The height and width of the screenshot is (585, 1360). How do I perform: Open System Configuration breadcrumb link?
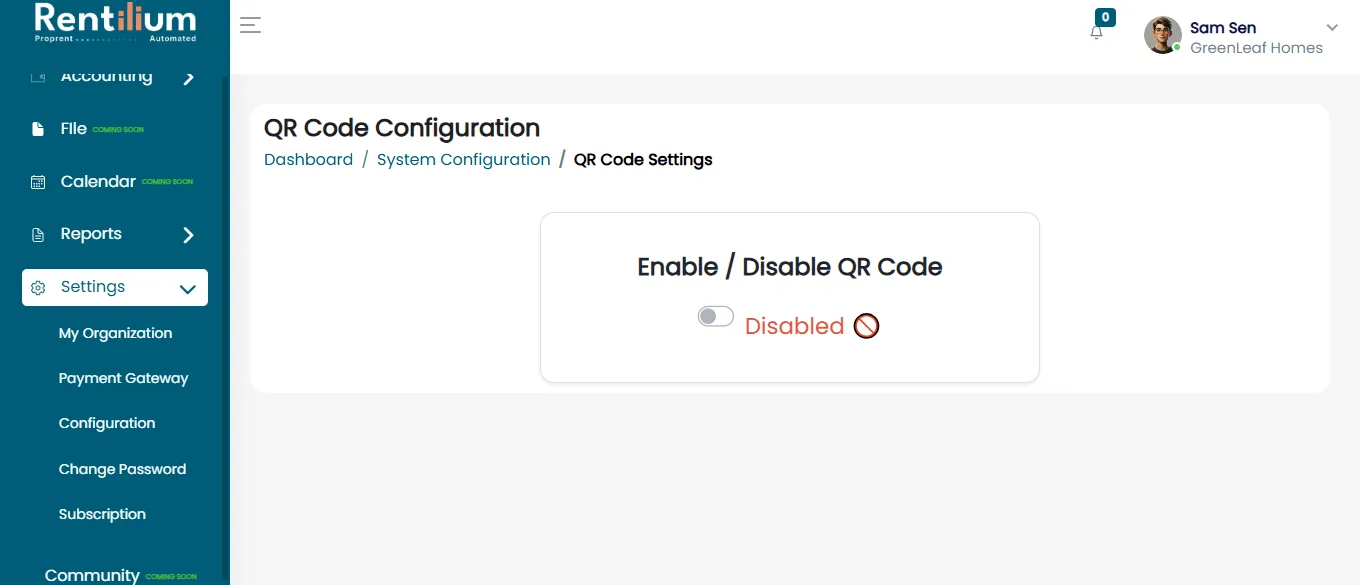click(x=463, y=159)
